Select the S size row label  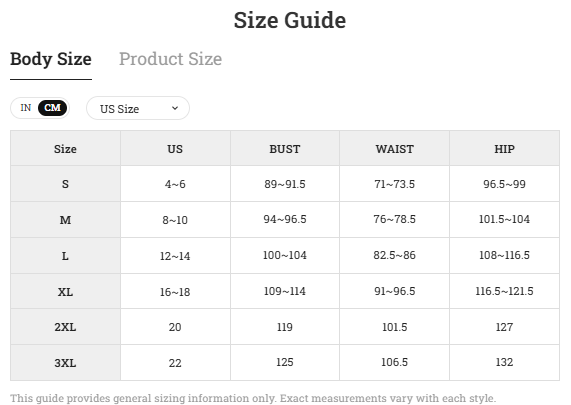pyautogui.click(x=66, y=184)
